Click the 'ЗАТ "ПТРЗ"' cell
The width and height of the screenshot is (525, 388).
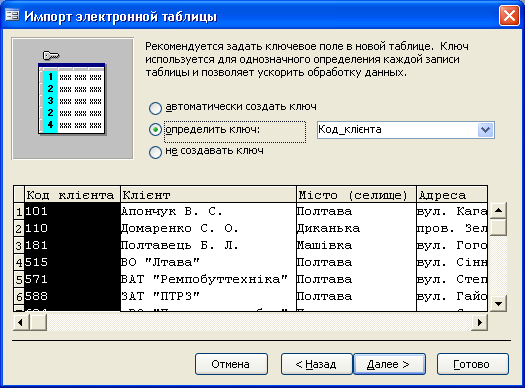coord(208,296)
